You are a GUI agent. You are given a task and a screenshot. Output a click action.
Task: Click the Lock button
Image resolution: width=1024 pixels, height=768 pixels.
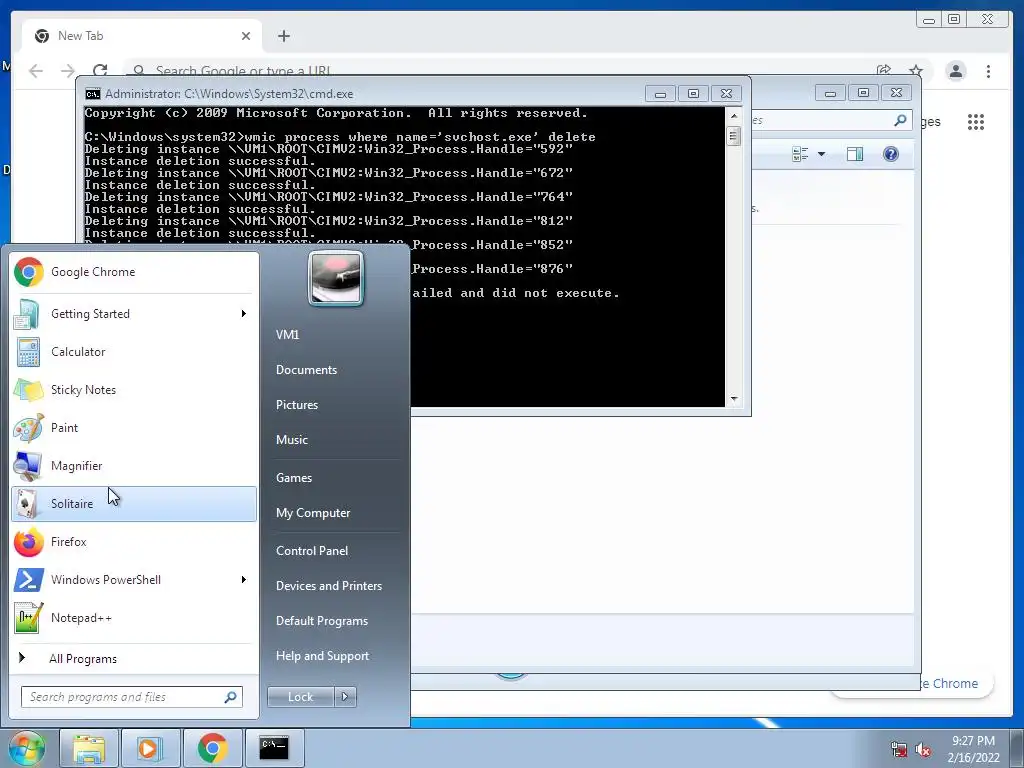pos(300,697)
